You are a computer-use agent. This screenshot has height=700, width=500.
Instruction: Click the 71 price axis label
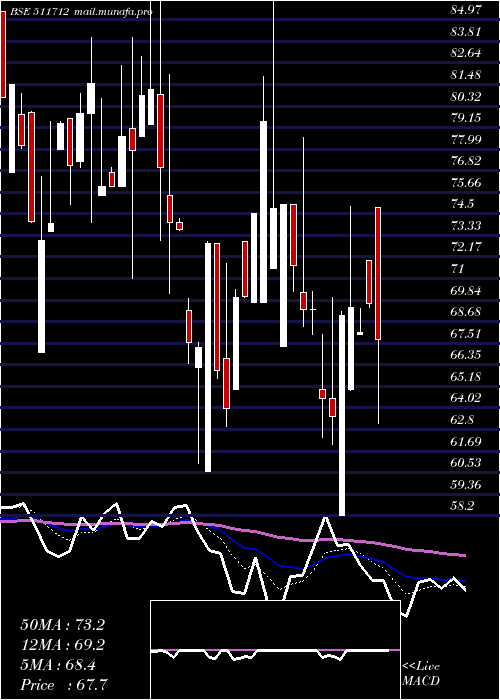tap(458, 268)
